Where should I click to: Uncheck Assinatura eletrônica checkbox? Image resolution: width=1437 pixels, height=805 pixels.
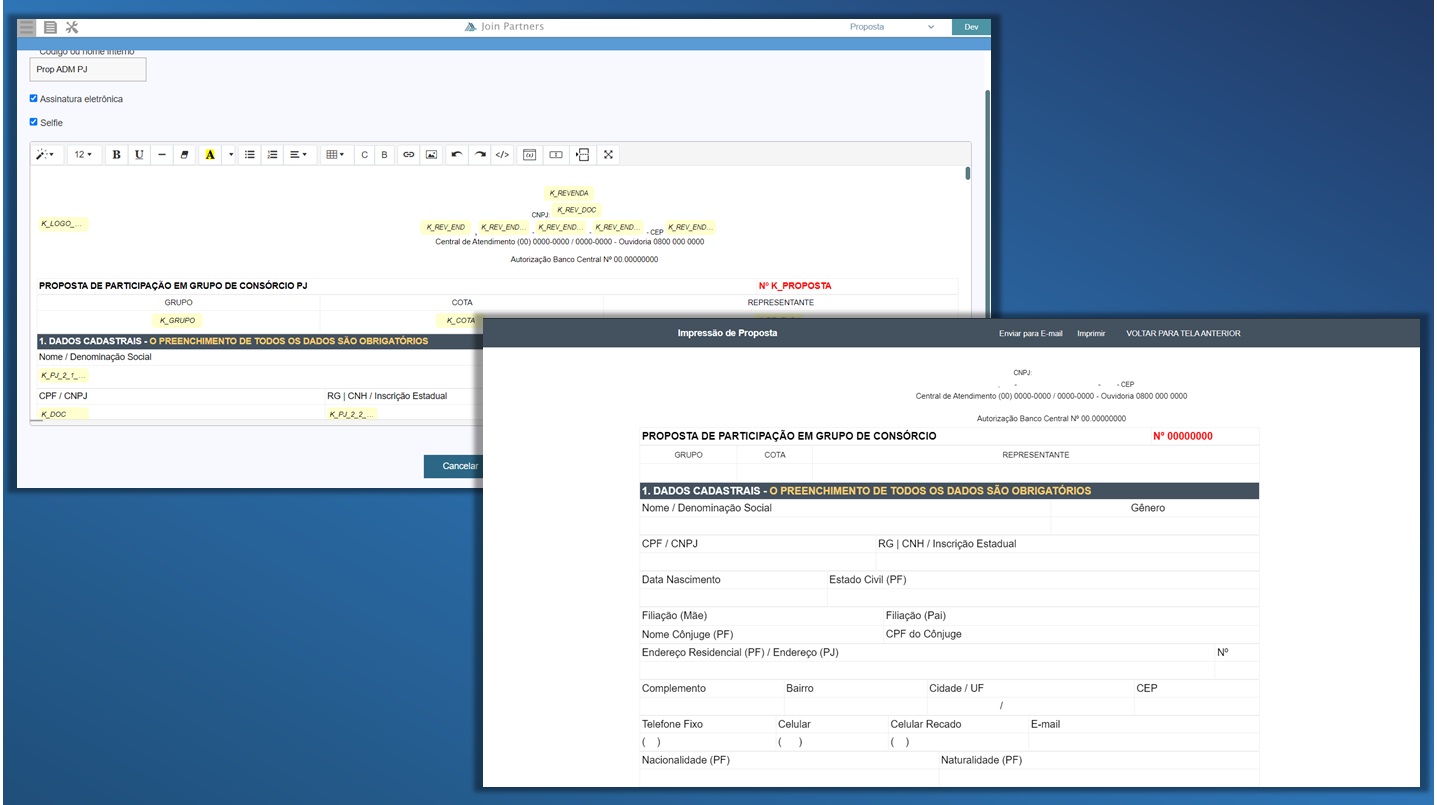click(34, 99)
